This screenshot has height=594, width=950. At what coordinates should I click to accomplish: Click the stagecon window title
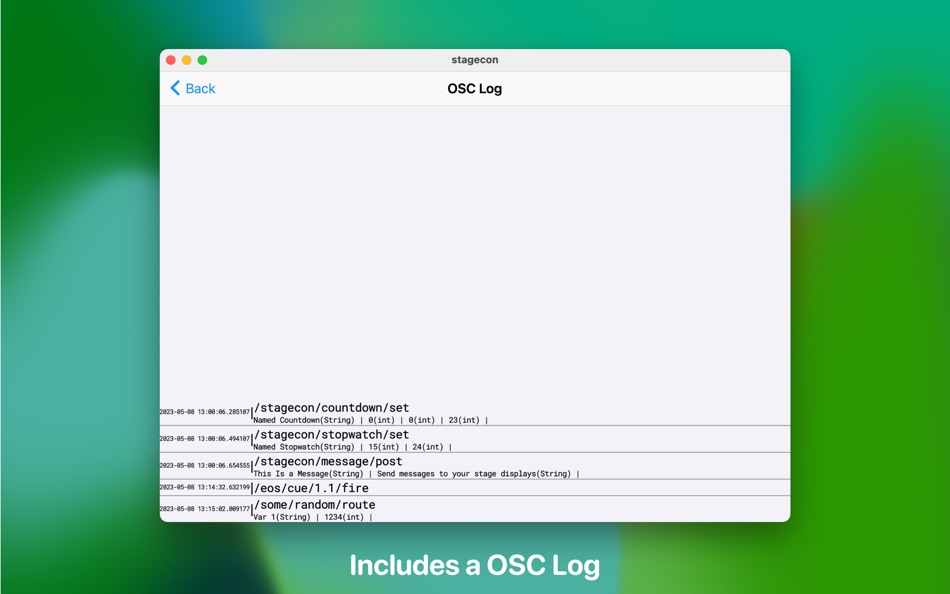pos(474,59)
